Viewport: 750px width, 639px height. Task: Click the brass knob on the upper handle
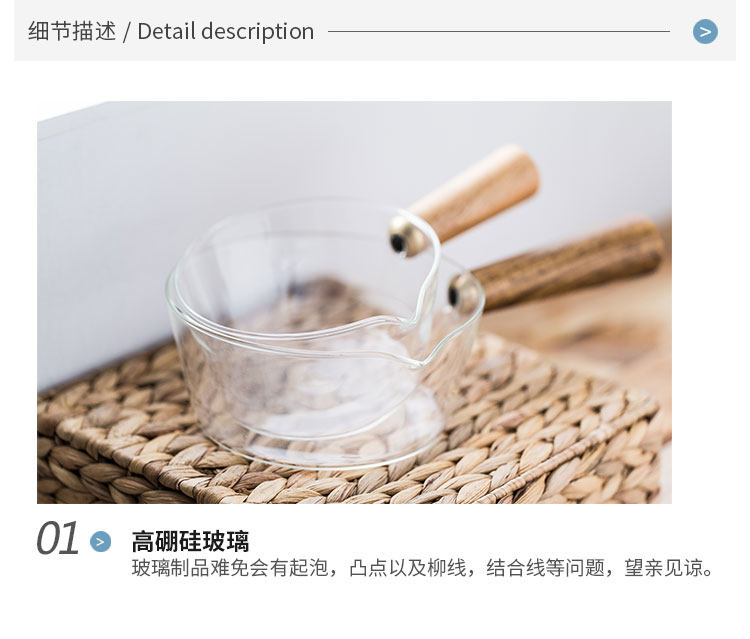click(408, 236)
